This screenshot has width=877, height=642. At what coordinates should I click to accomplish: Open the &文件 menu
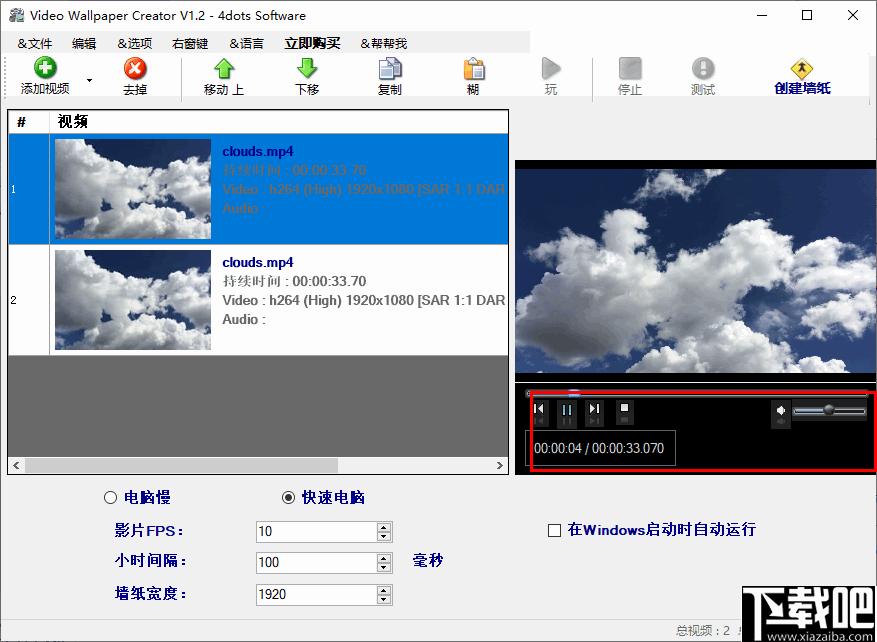[x=35, y=43]
